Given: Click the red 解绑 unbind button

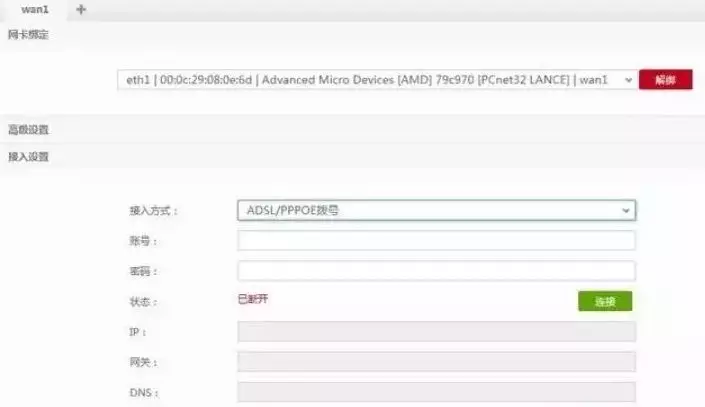Looking at the screenshot, I should point(665,80).
